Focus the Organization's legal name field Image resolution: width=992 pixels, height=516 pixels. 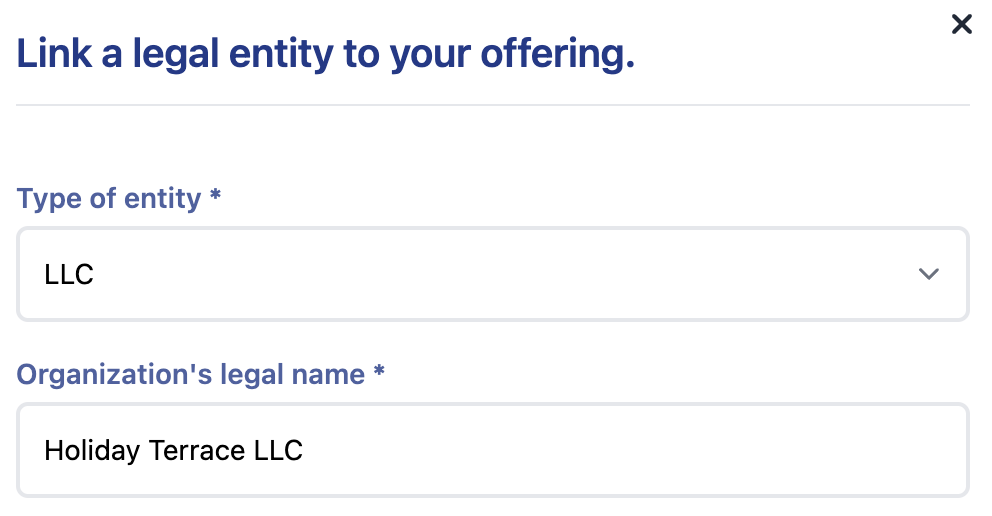pos(493,450)
